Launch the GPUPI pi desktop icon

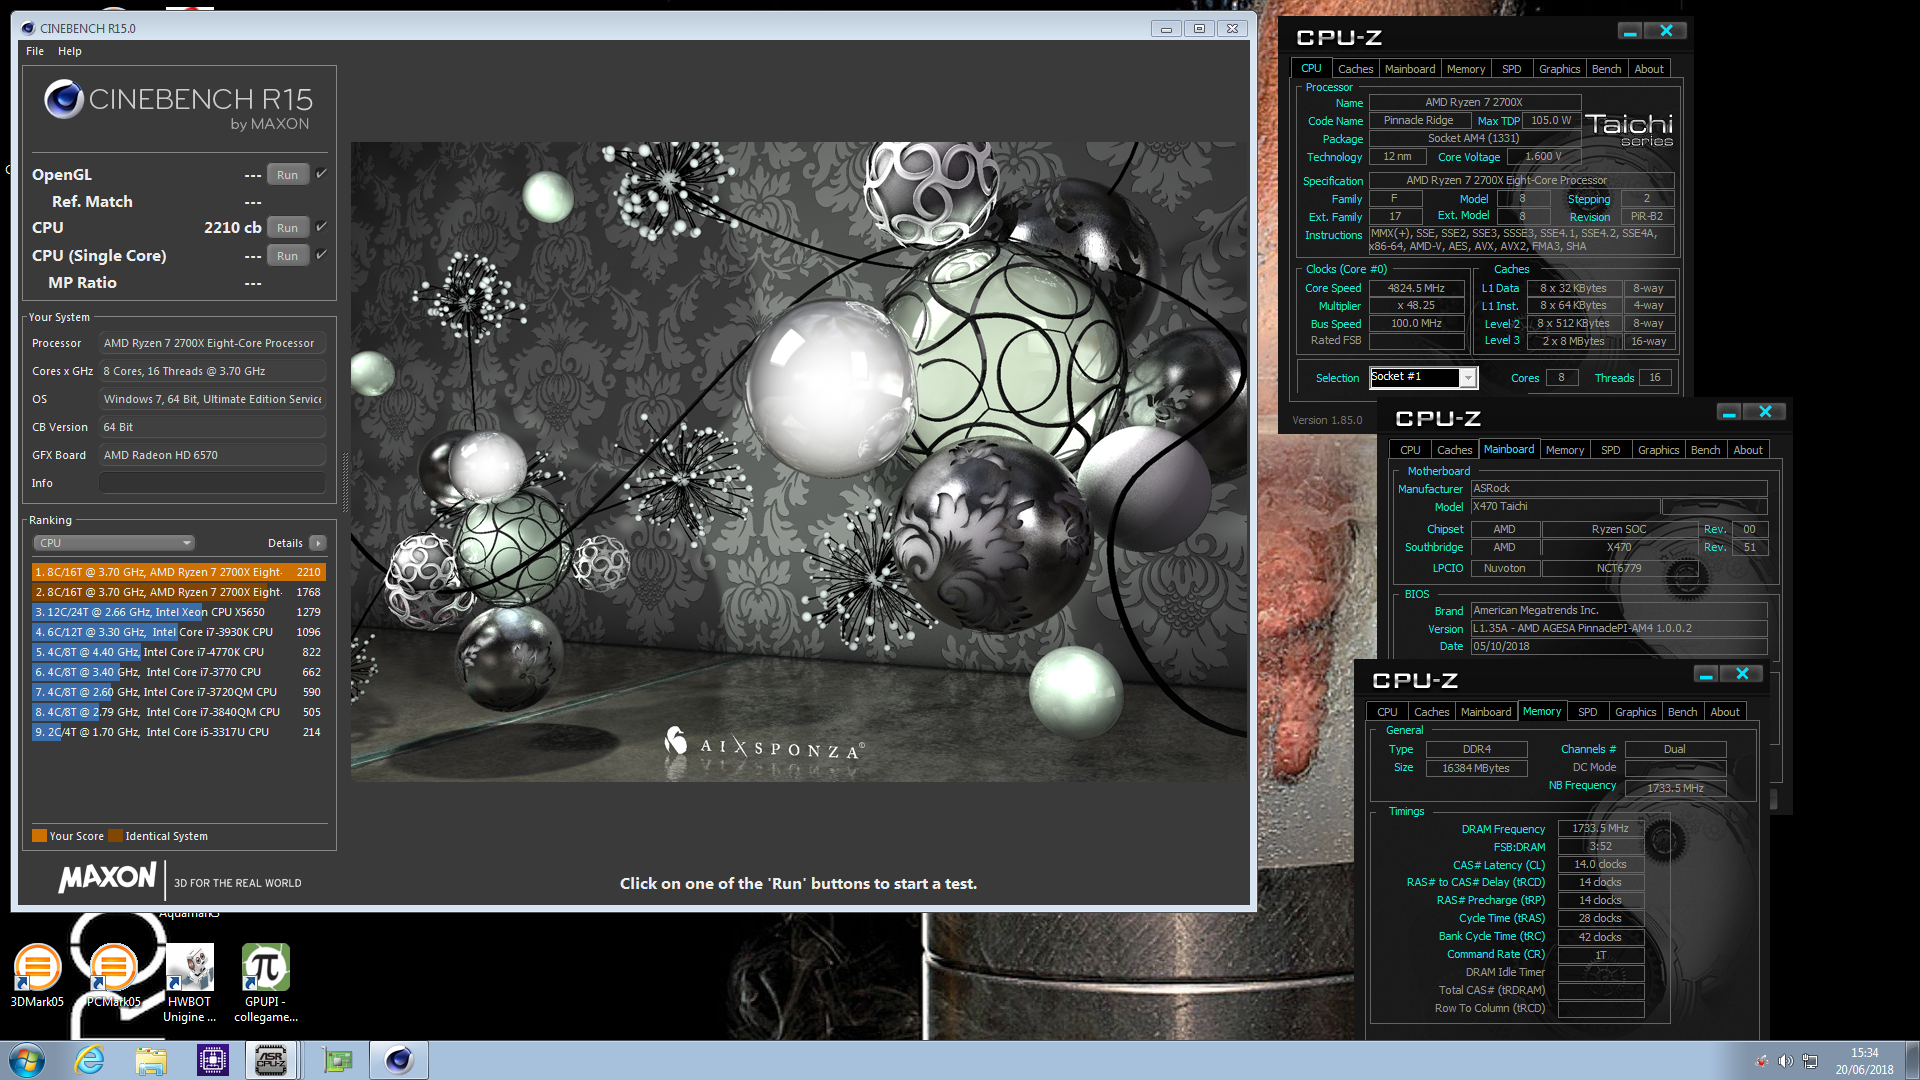click(x=266, y=983)
